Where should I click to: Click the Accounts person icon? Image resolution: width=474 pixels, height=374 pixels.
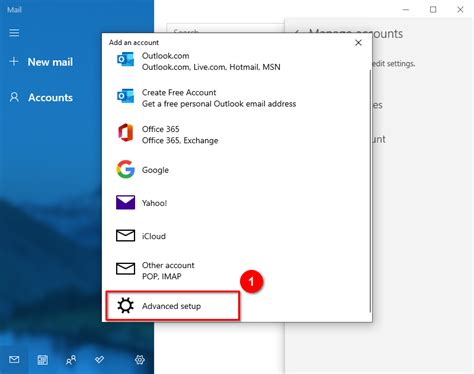pos(14,97)
